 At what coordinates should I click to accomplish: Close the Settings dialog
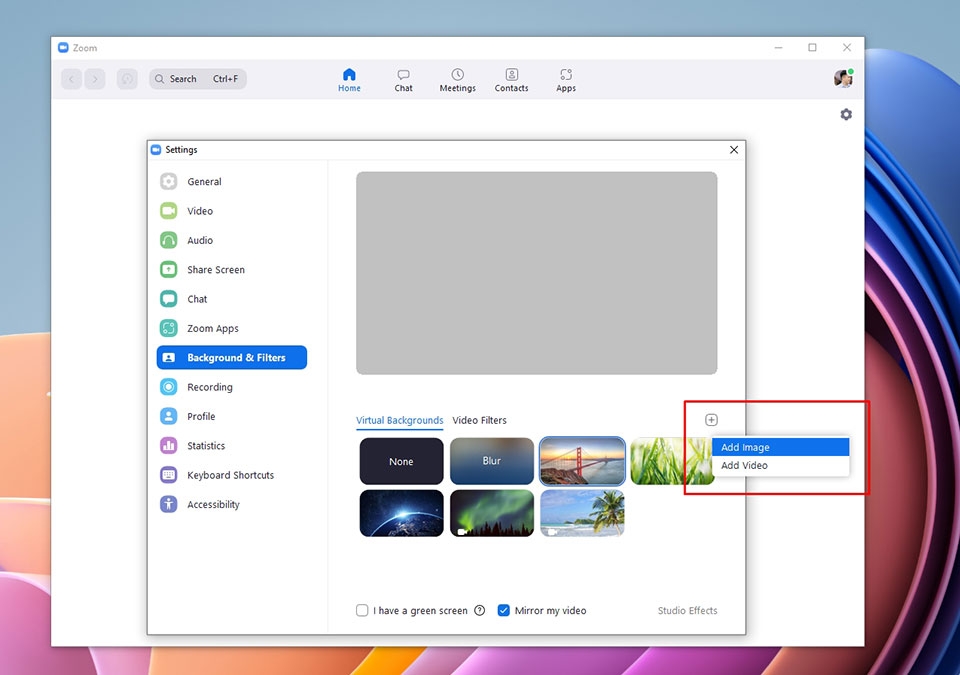[733, 150]
